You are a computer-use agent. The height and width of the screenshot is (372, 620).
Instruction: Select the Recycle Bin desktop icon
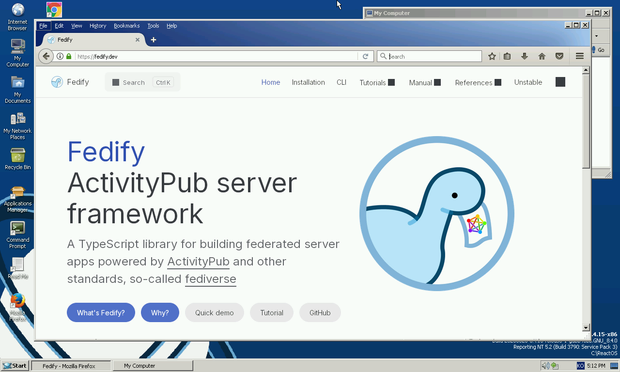(17, 159)
